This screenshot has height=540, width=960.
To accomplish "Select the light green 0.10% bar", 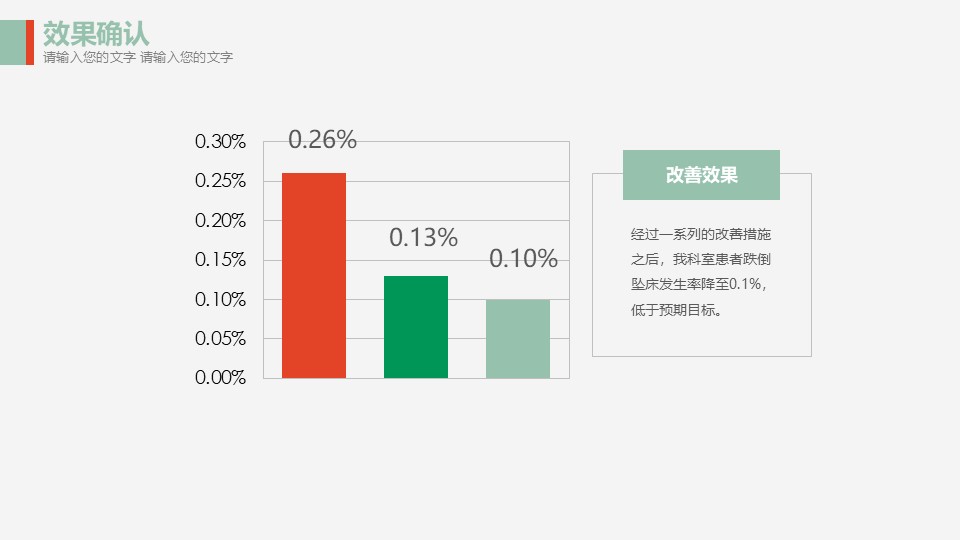I will 518,338.
